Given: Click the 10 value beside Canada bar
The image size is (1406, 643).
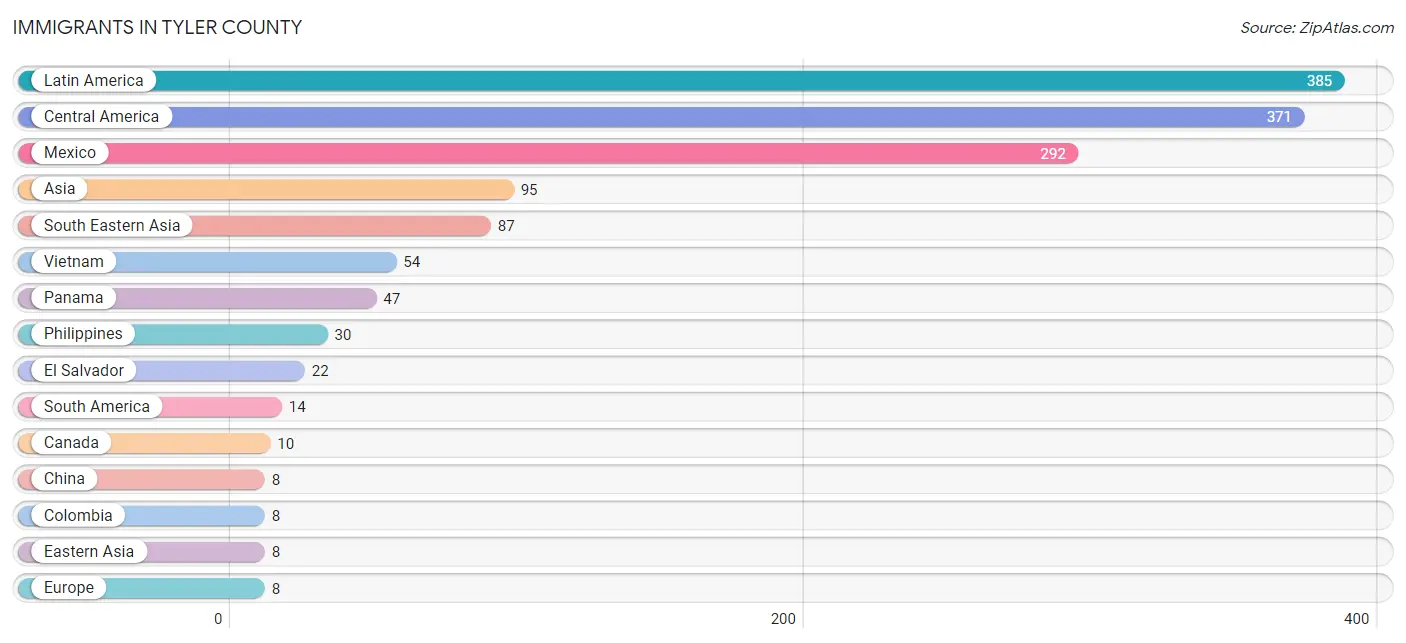Looking at the screenshot, I should pyautogui.click(x=286, y=444).
